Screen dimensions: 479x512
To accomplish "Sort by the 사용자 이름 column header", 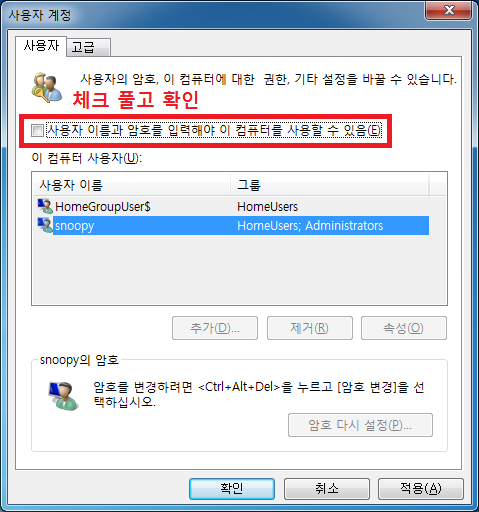I will [x=131, y=185].
